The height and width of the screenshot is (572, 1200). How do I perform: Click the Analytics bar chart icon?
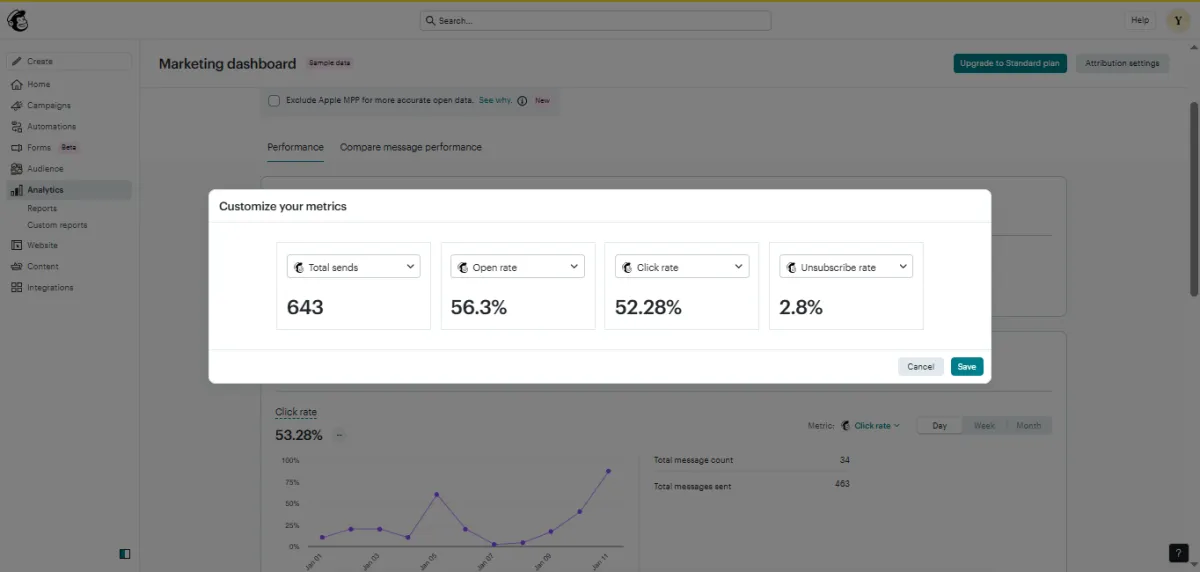[x=17, y=189]
